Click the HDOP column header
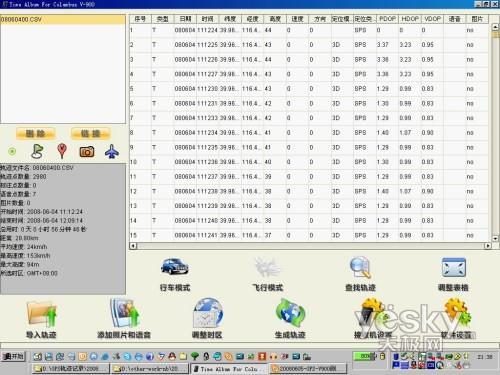Screen dimensions: 500x375 410,19
